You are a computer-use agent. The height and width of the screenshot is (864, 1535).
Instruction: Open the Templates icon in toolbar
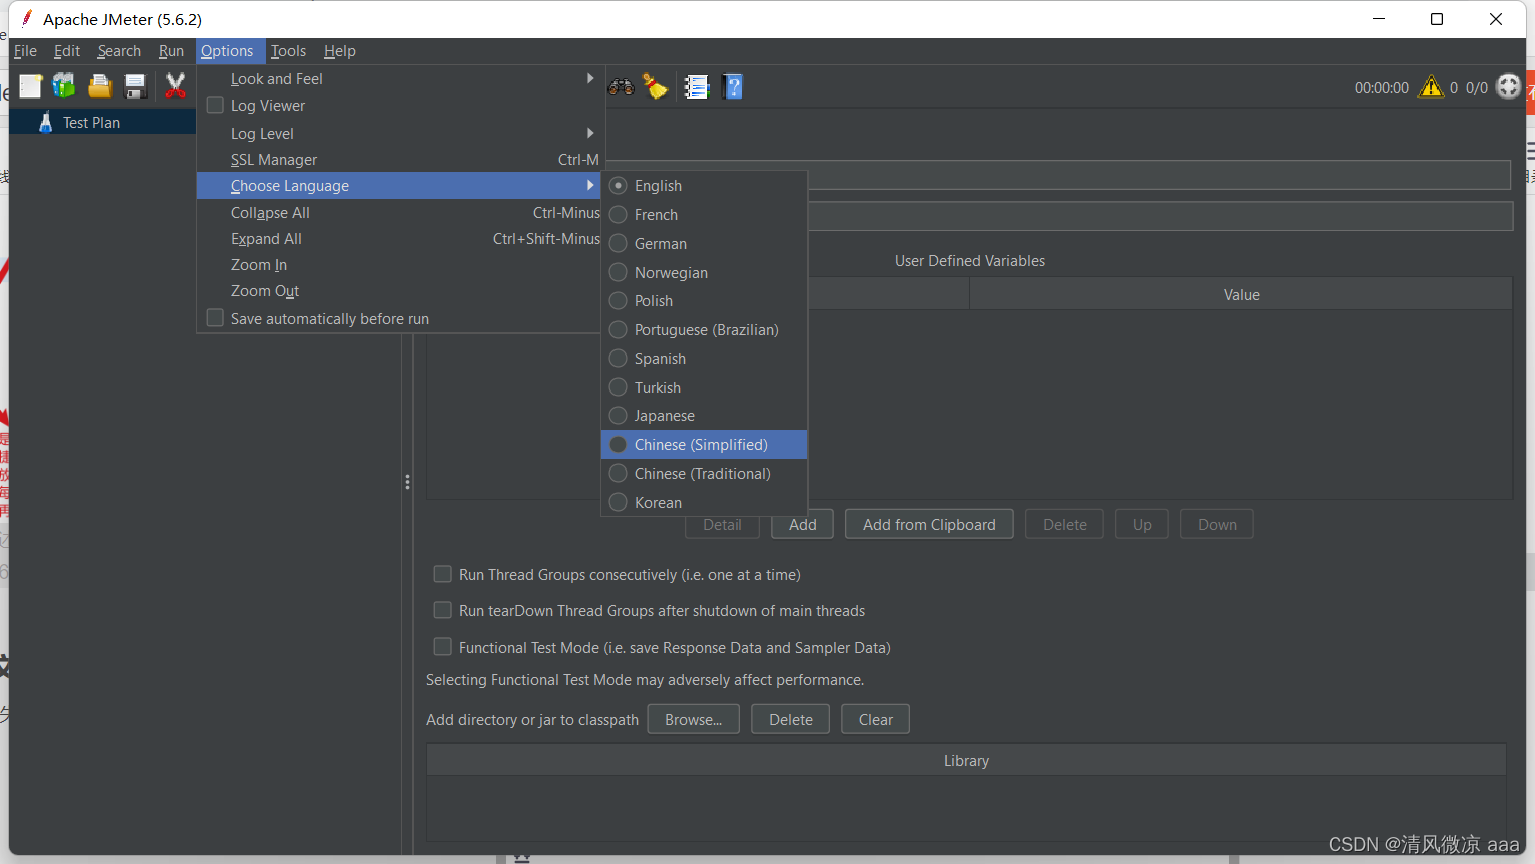point(64,87)
